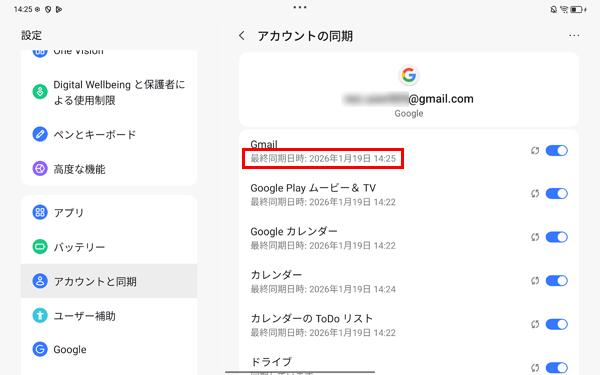Tap the Wi-Fi status icon
Viewport: 600px width, 375px height.
pyautogui.click(x=564, y=10)
